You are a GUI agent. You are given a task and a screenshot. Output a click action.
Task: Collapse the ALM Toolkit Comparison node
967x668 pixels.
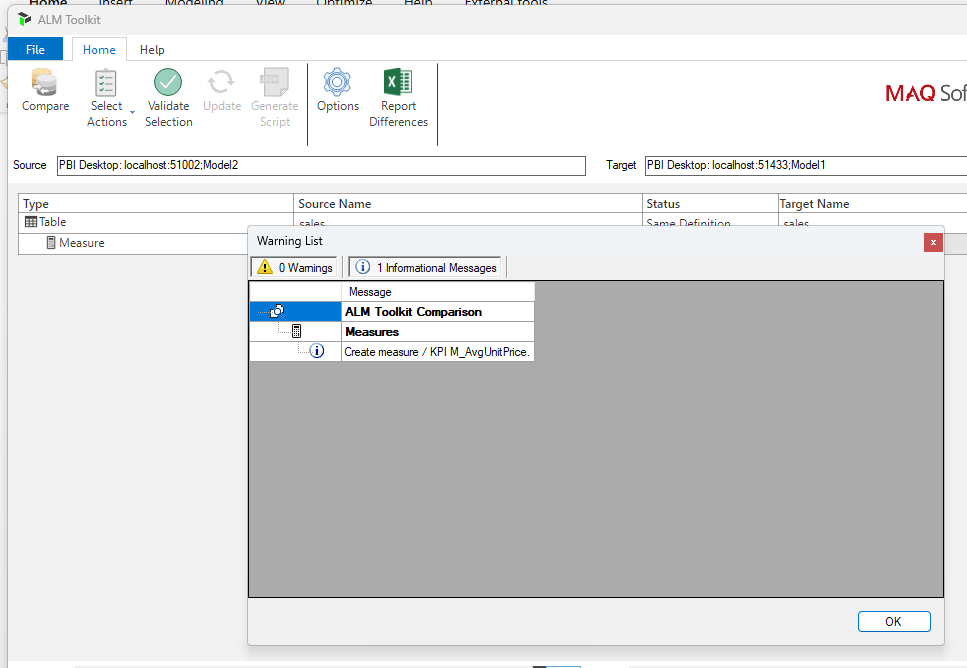tap(277, 312)
